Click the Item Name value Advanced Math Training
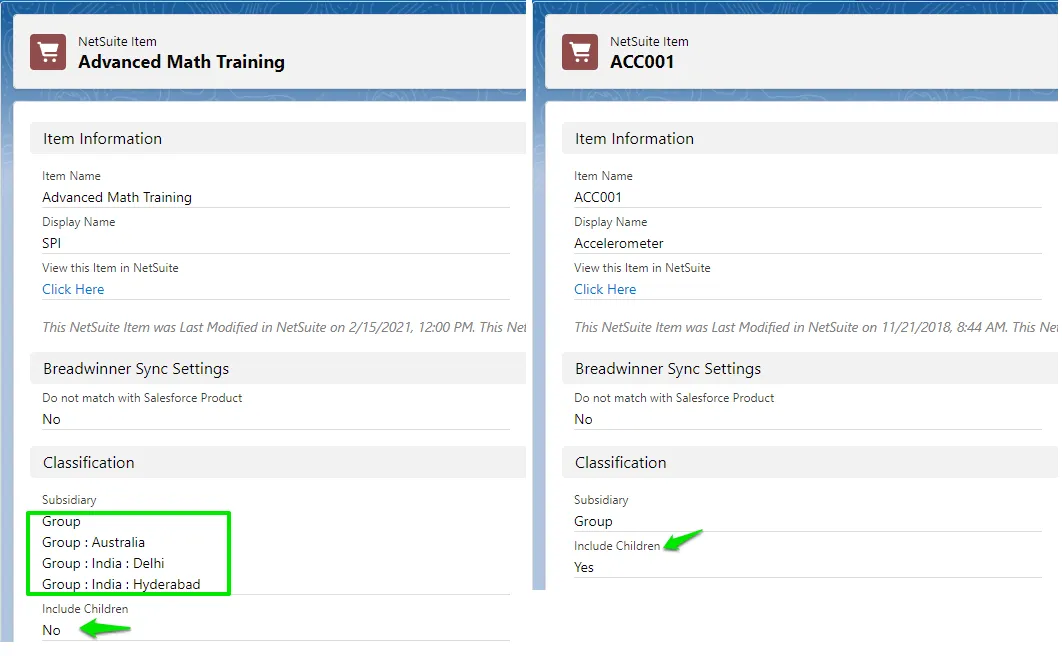1062x656 pixels. point(117,197)
